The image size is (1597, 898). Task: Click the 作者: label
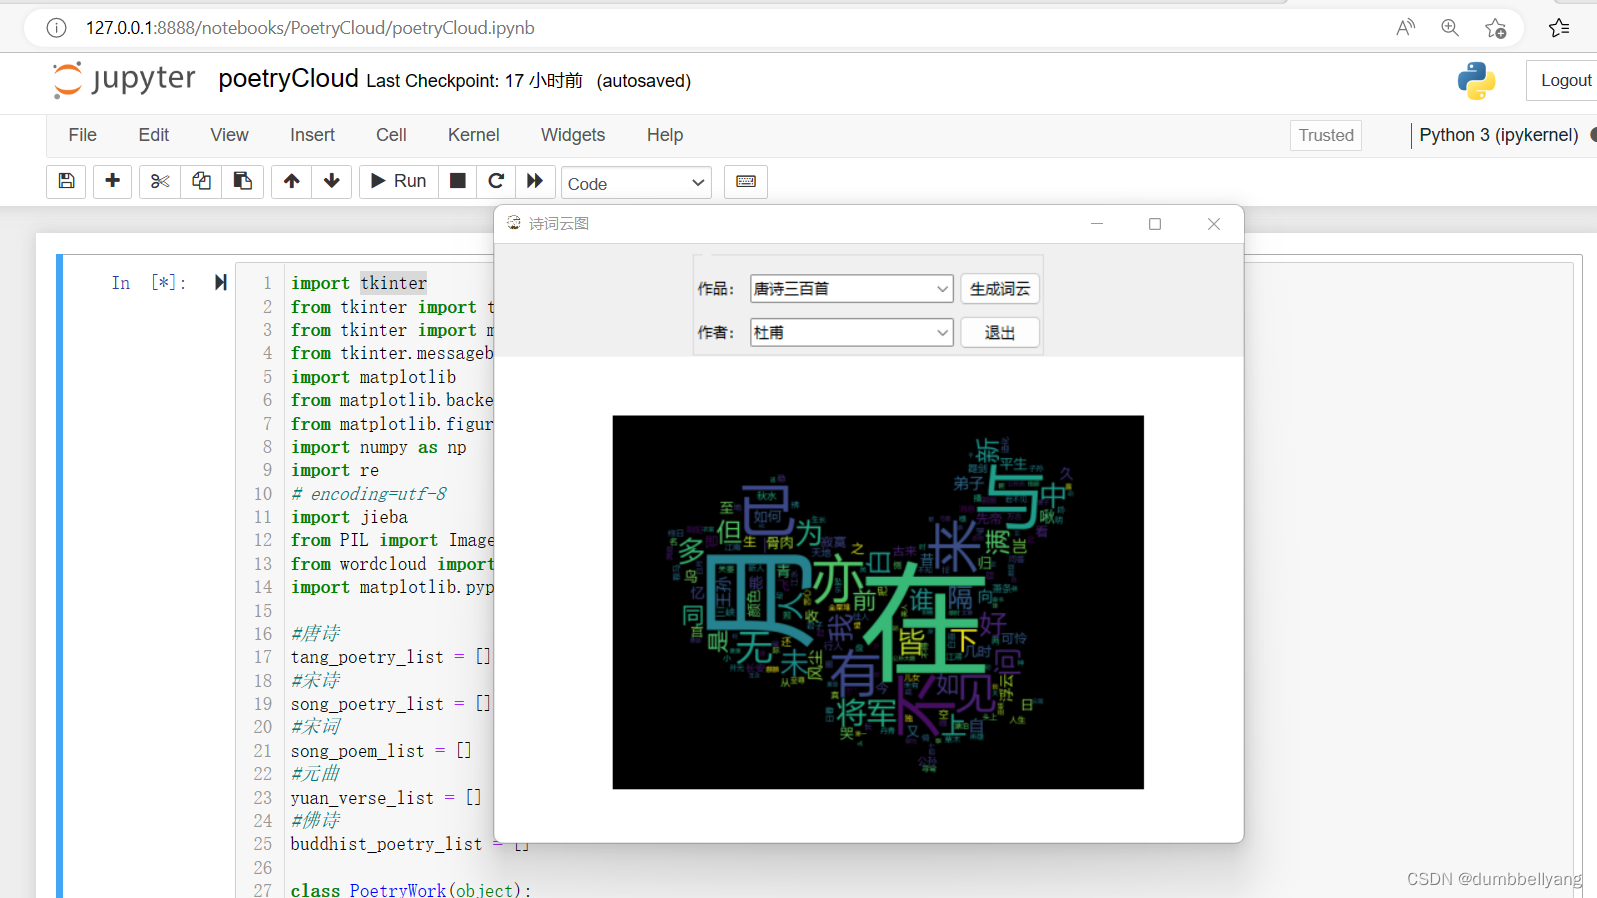(x=716, y=333)
